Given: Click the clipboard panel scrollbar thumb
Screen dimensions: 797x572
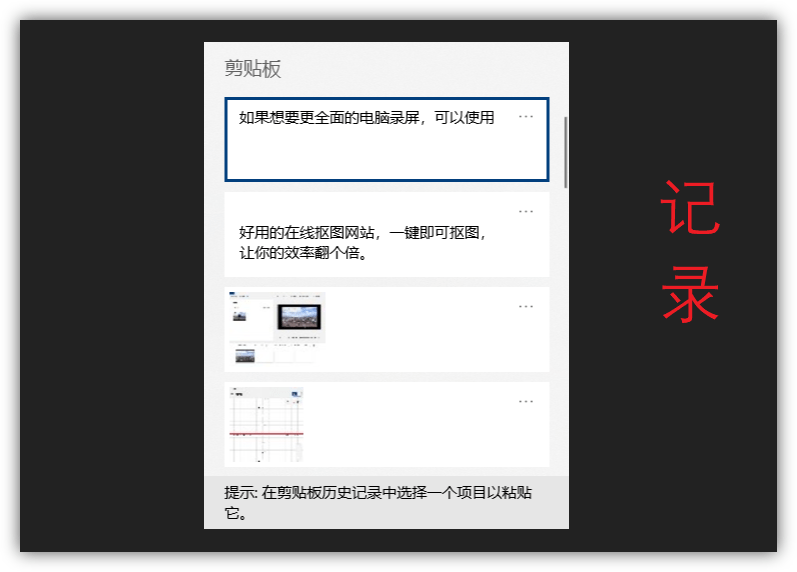Looking at the screenshot, I should click(566, 152).
